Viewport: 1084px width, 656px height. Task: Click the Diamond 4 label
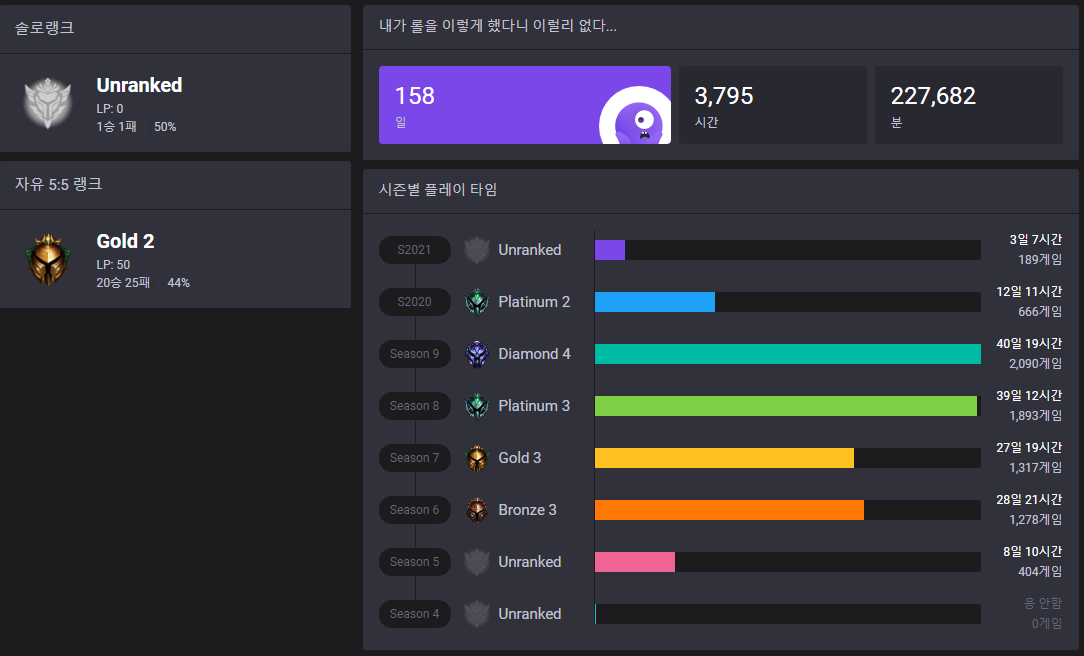click(x=534, y=354)
